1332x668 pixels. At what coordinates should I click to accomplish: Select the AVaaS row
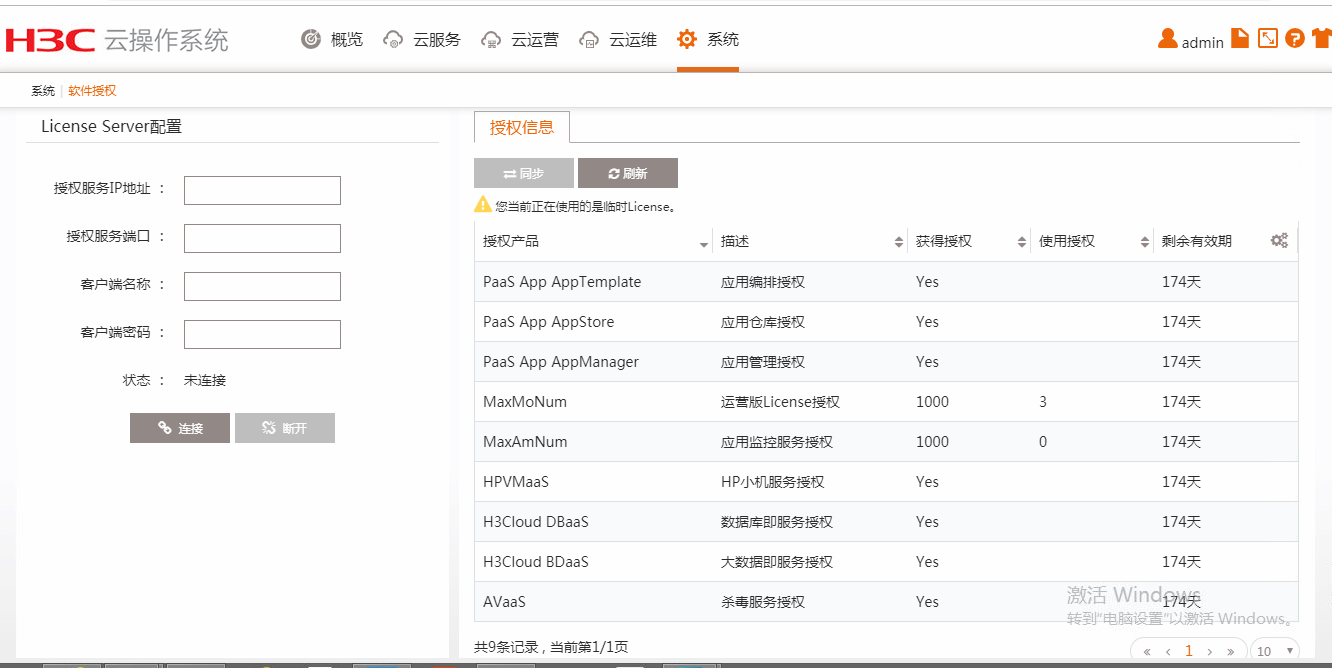886,602
